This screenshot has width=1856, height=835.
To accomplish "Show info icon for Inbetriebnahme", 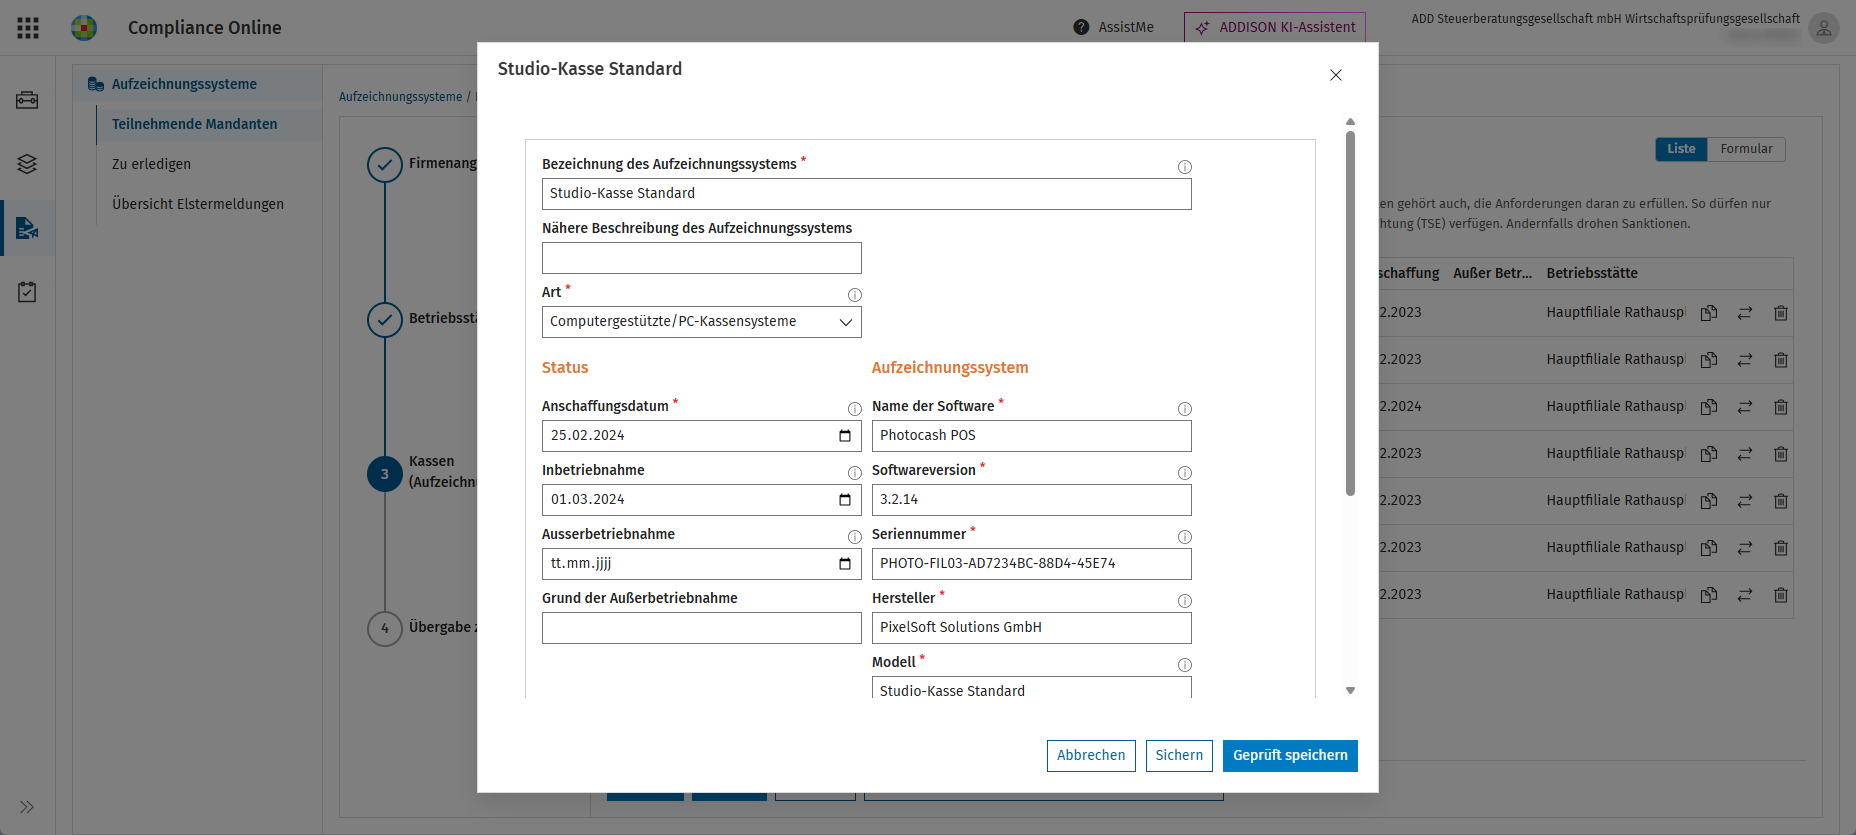I will (x=855, y=473).
